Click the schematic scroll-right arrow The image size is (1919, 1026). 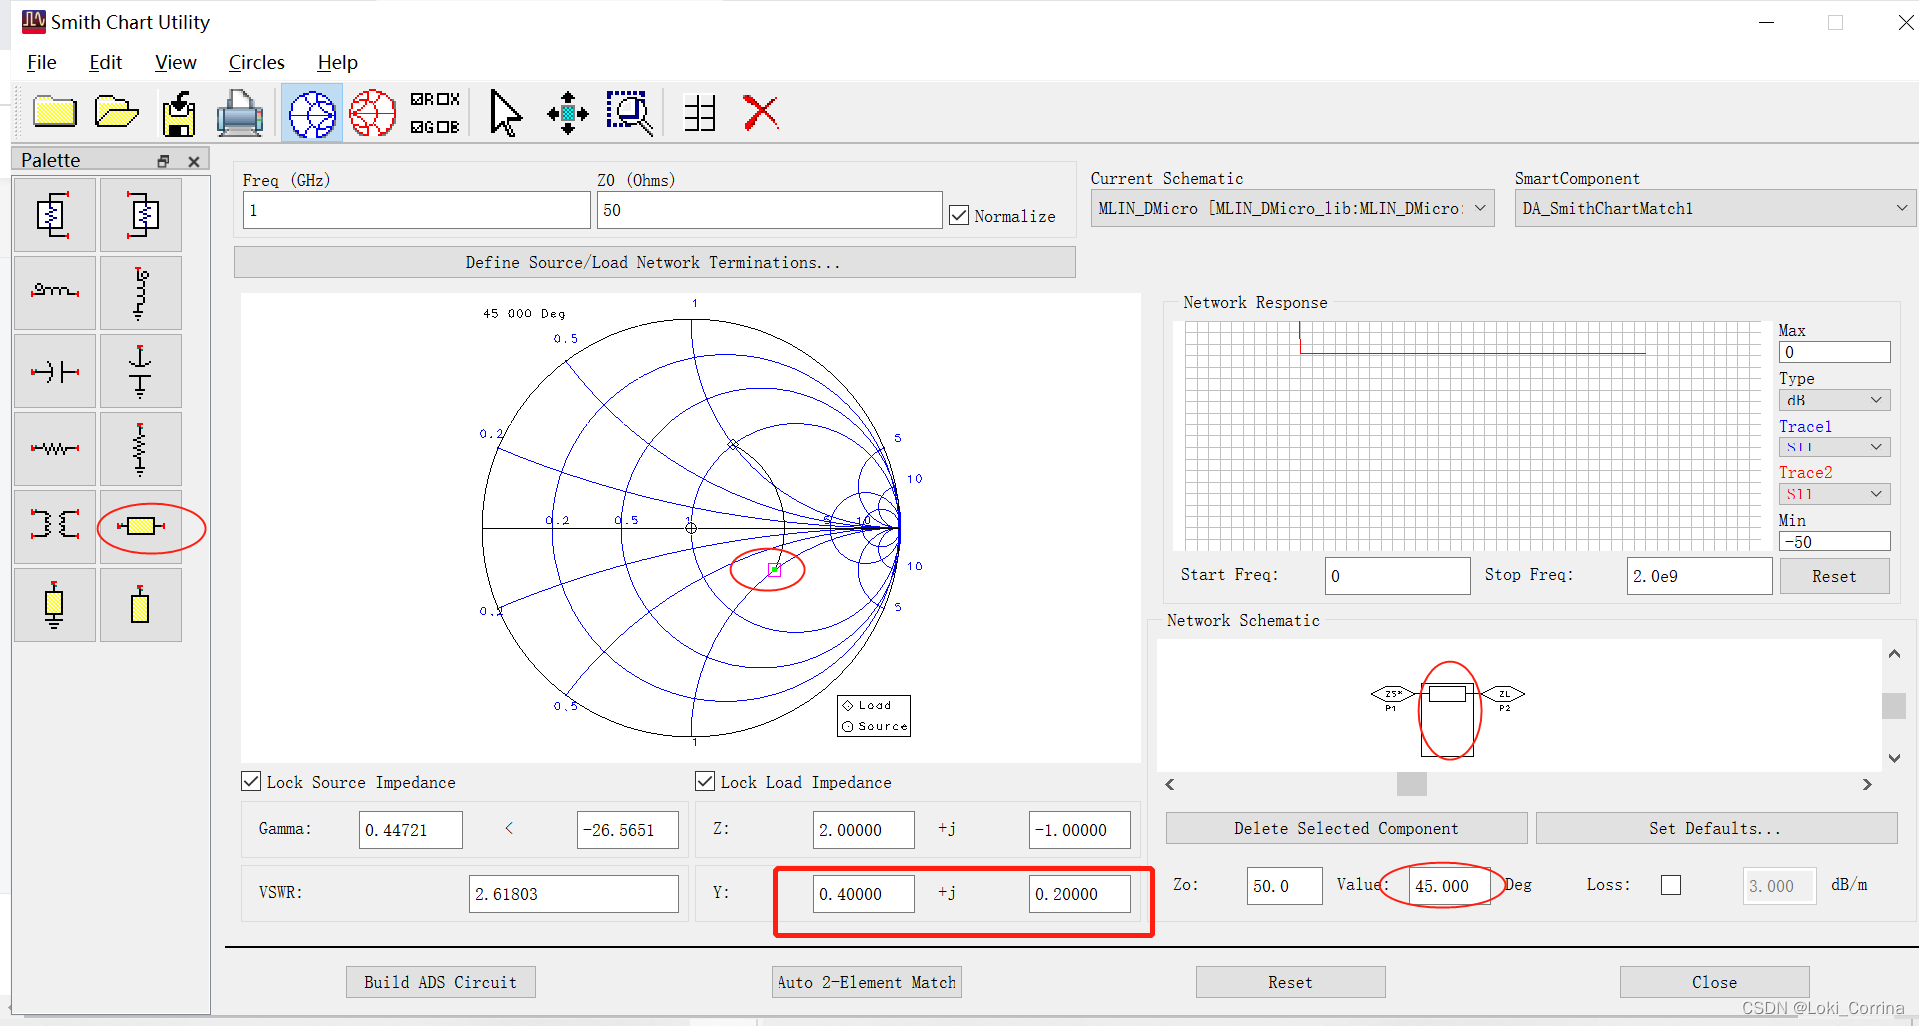point(1866,784)
